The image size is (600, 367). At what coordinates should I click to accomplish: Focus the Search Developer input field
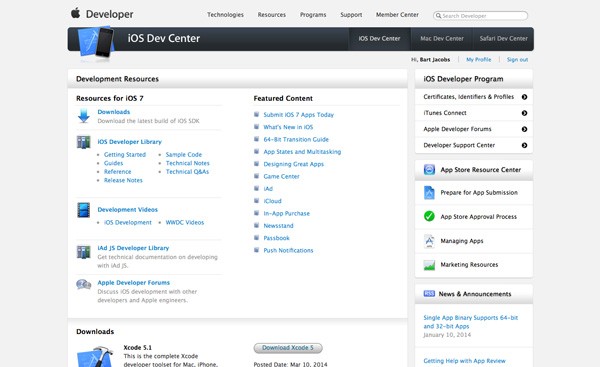click(x=480, y=16)
